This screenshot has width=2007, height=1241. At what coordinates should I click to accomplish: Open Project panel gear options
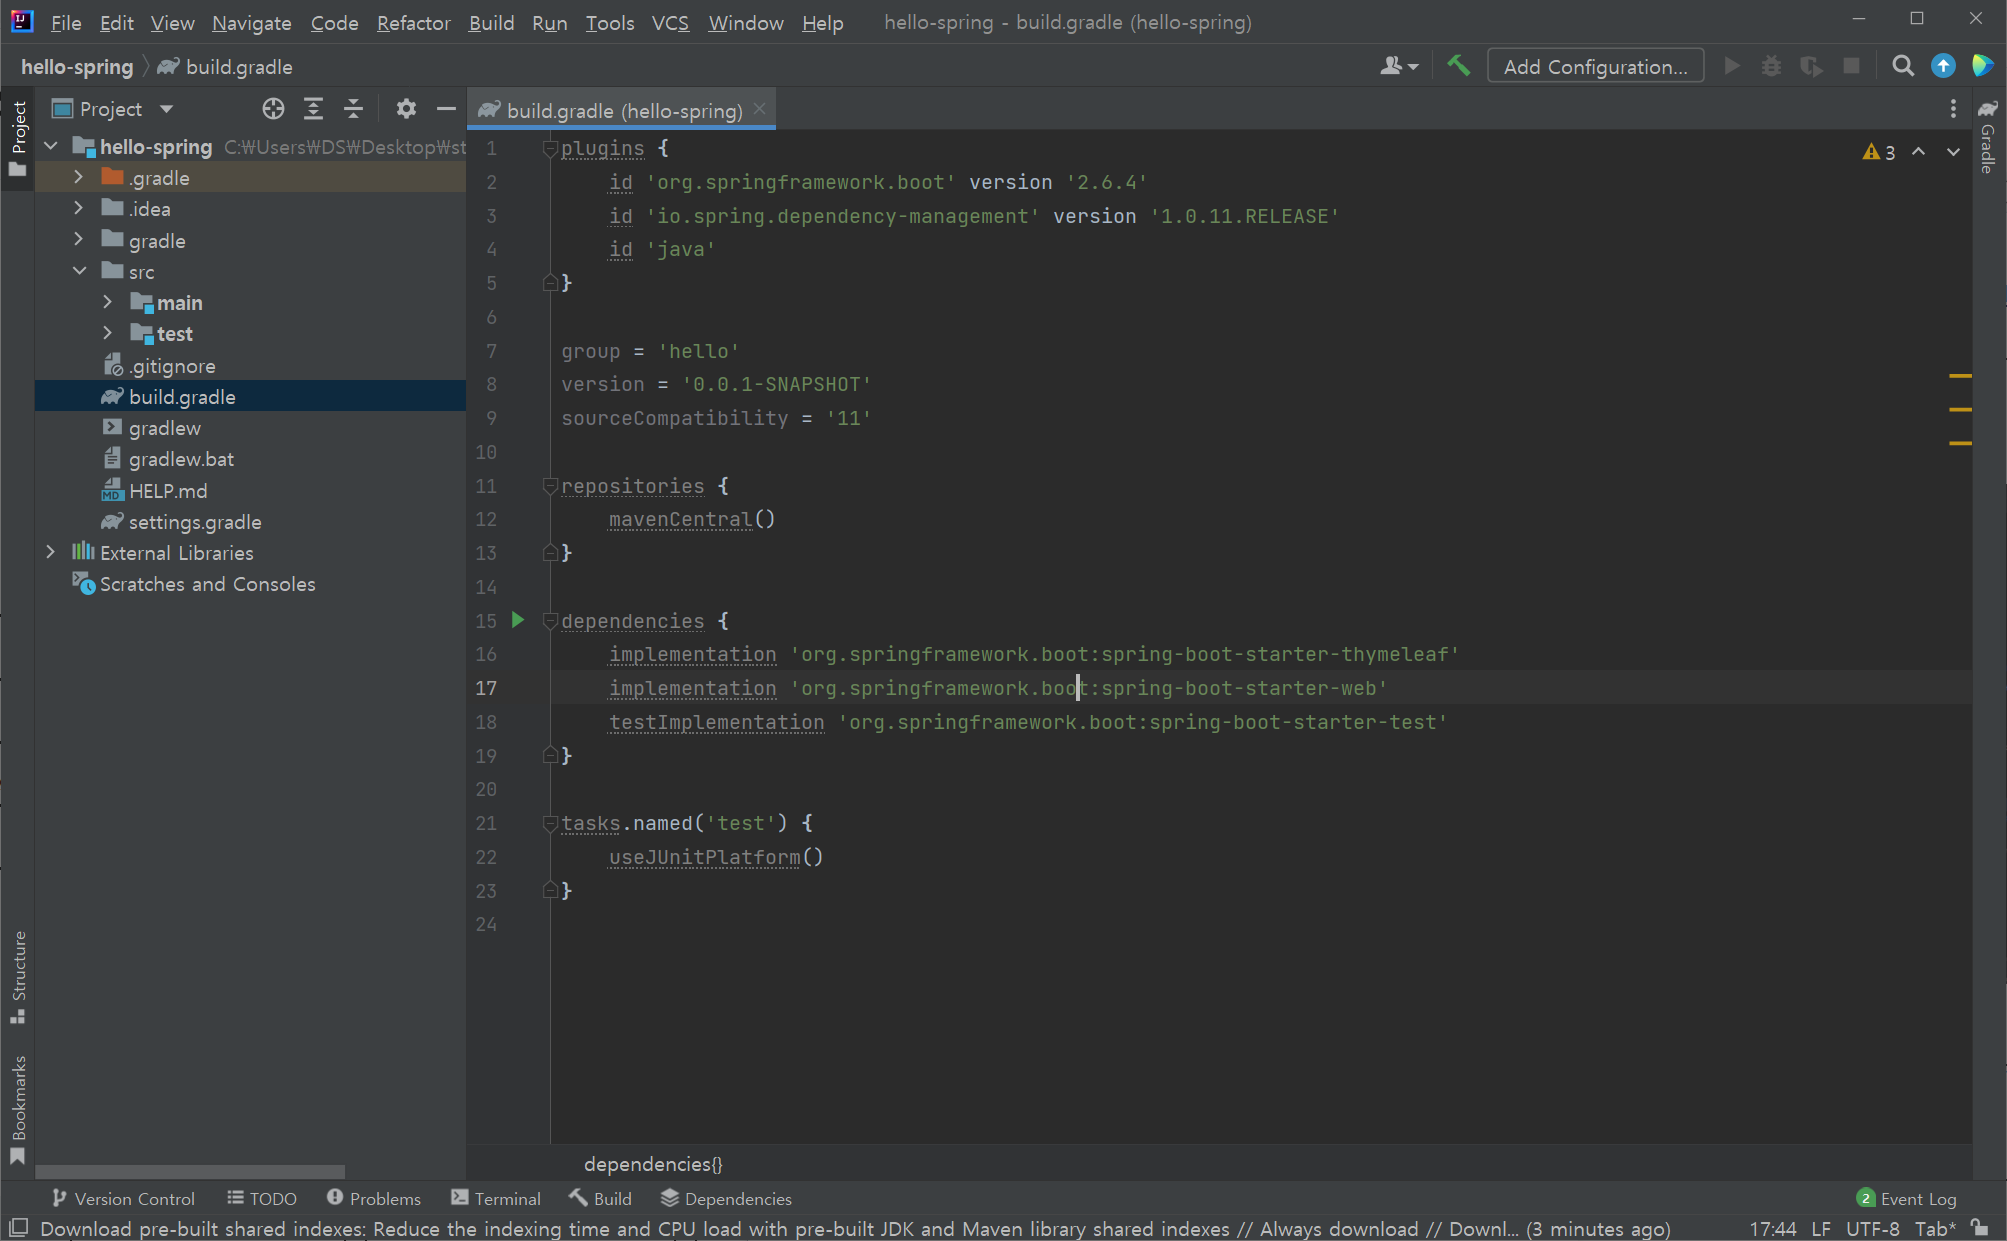pyautogui.click(x=405, y=108)
